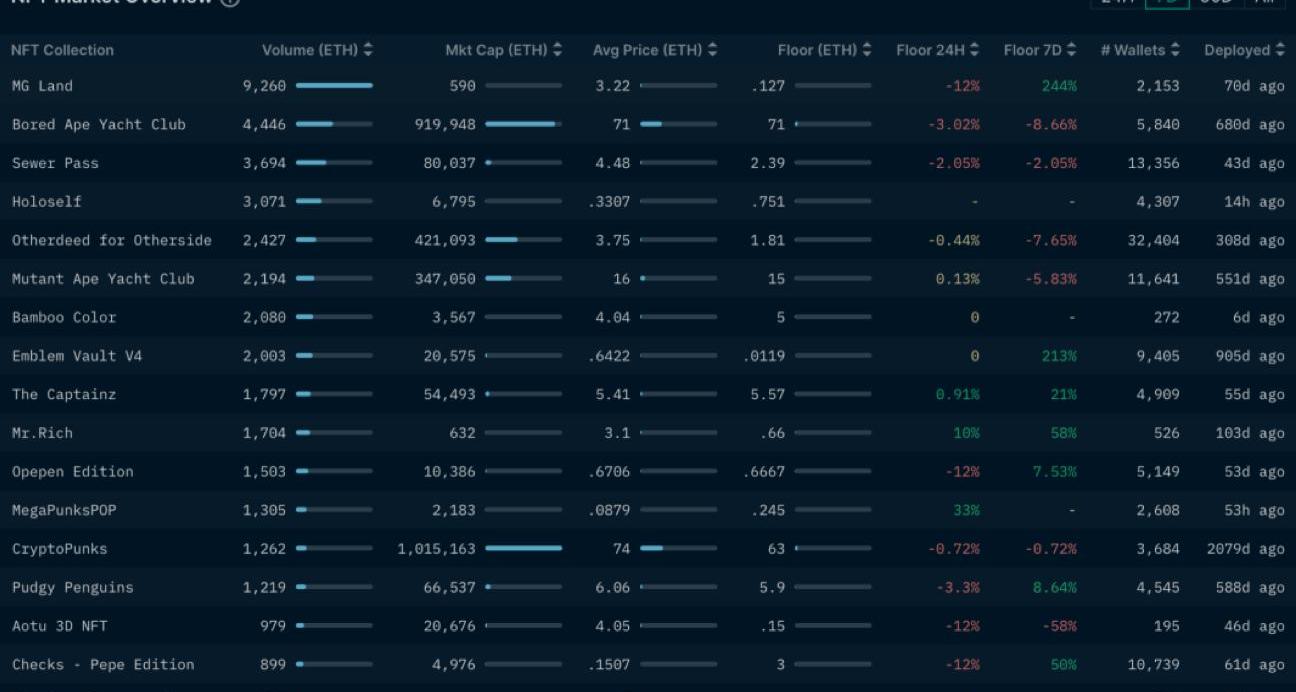Click Holoself floor price .751
Viewport: 1296px width, 692px height.
(768, 202)
